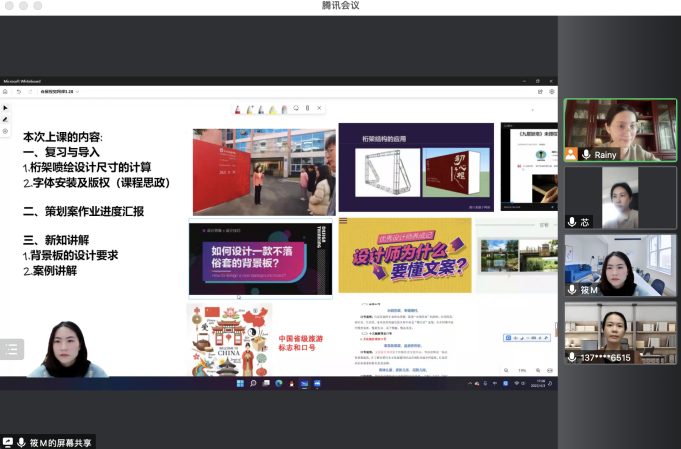Open Whiteboard settings gear
This screenshot has width=681, height=449.
(552, 92)
